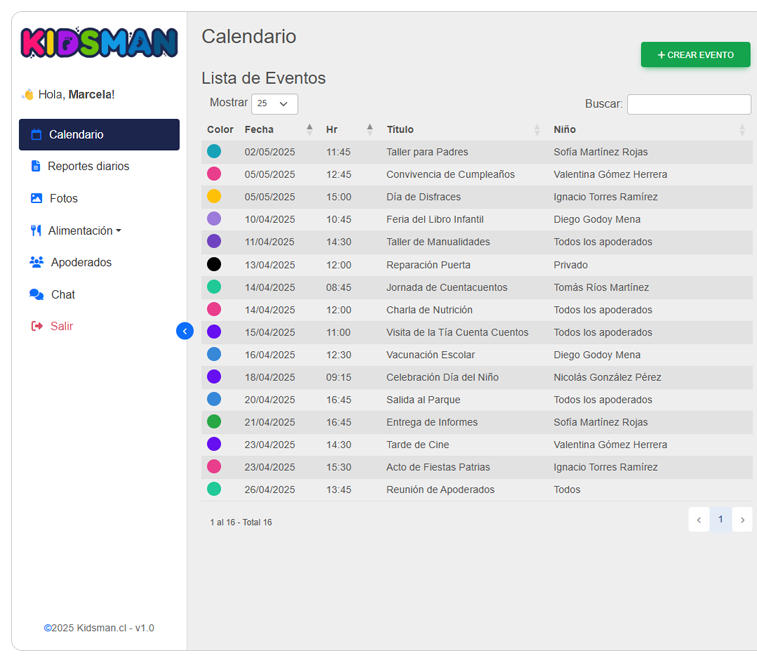Screen dimensions: 757x661
Task: Click pink dot of Charla de Nutrición
Action: pyautogui.click(x=214, y=309)
